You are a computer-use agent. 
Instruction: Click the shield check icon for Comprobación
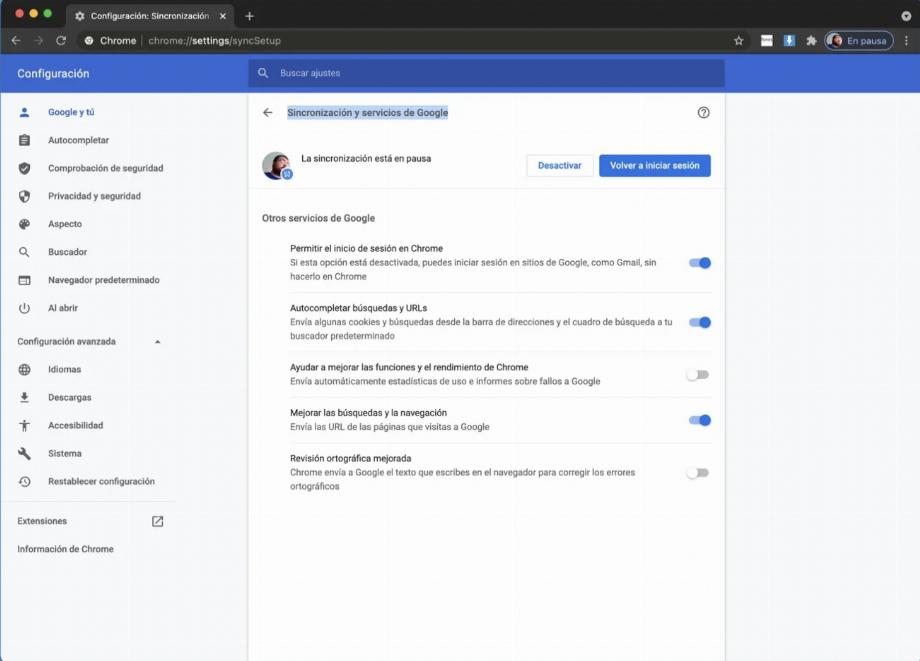(24, 168)
